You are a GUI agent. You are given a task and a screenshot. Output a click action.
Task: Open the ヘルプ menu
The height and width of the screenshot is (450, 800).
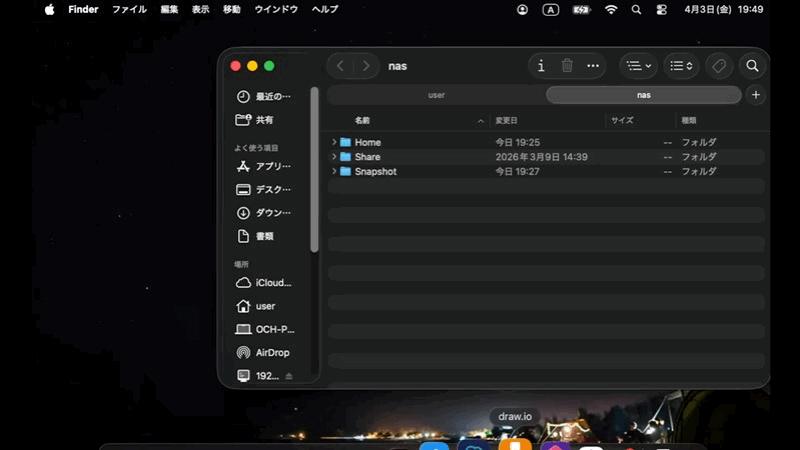[325, 9]
